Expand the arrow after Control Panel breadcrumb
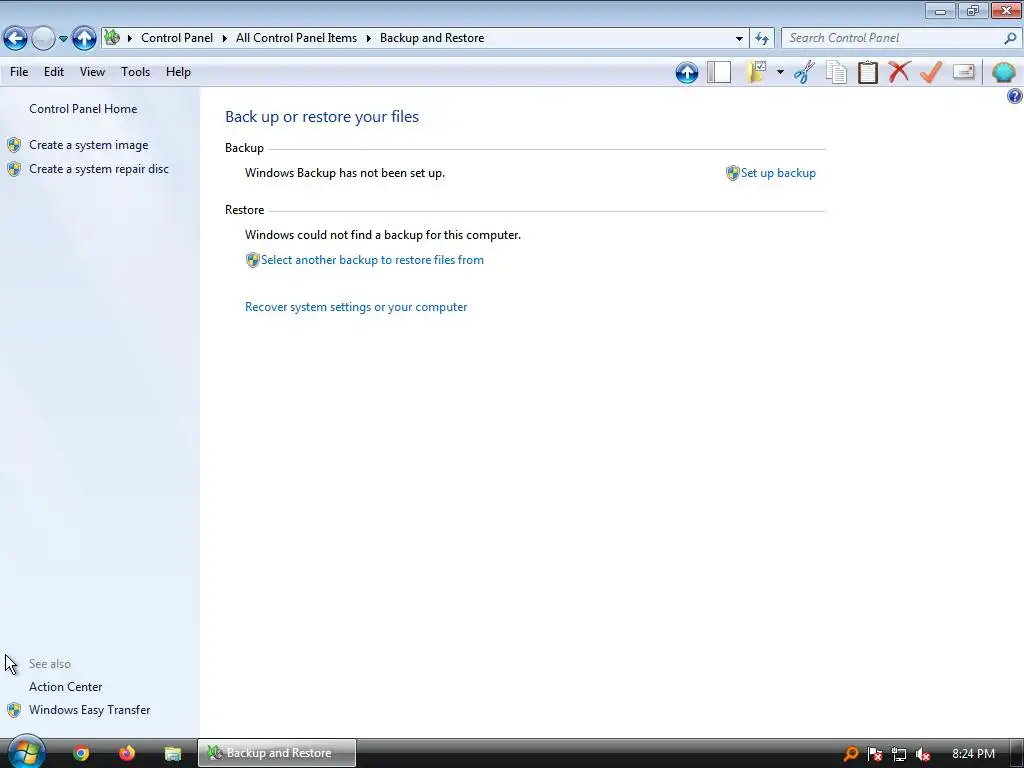 [224, 38]
